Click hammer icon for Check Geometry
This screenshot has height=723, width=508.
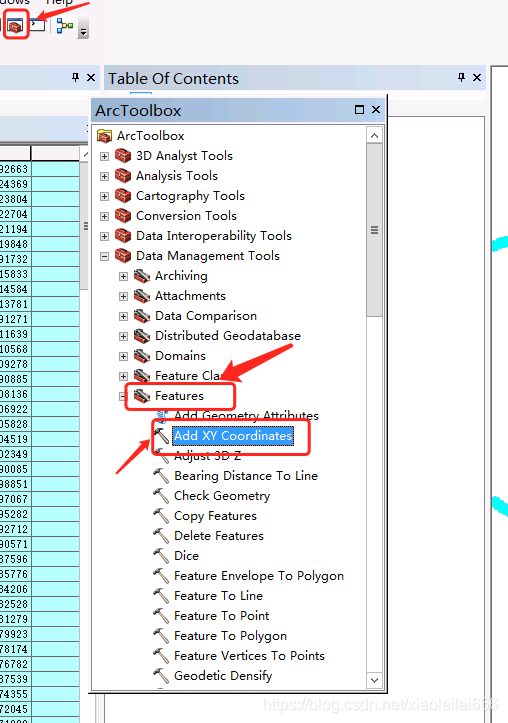[x=161, y=496]
